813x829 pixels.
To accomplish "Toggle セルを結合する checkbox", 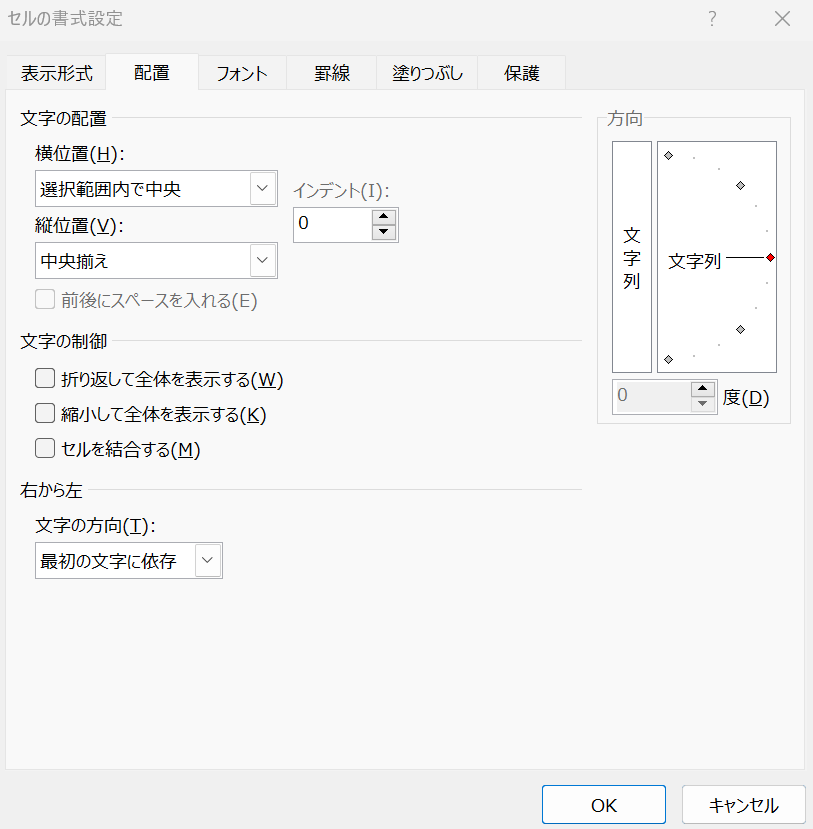I will coord(44,449).
